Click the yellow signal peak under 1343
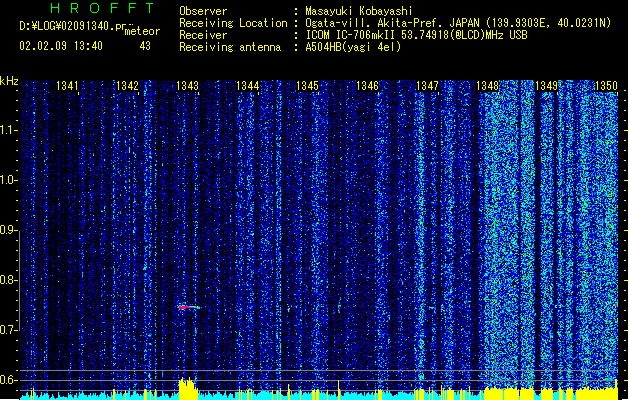This screenshot has width=629, height=400. click(x=188, y=388)
